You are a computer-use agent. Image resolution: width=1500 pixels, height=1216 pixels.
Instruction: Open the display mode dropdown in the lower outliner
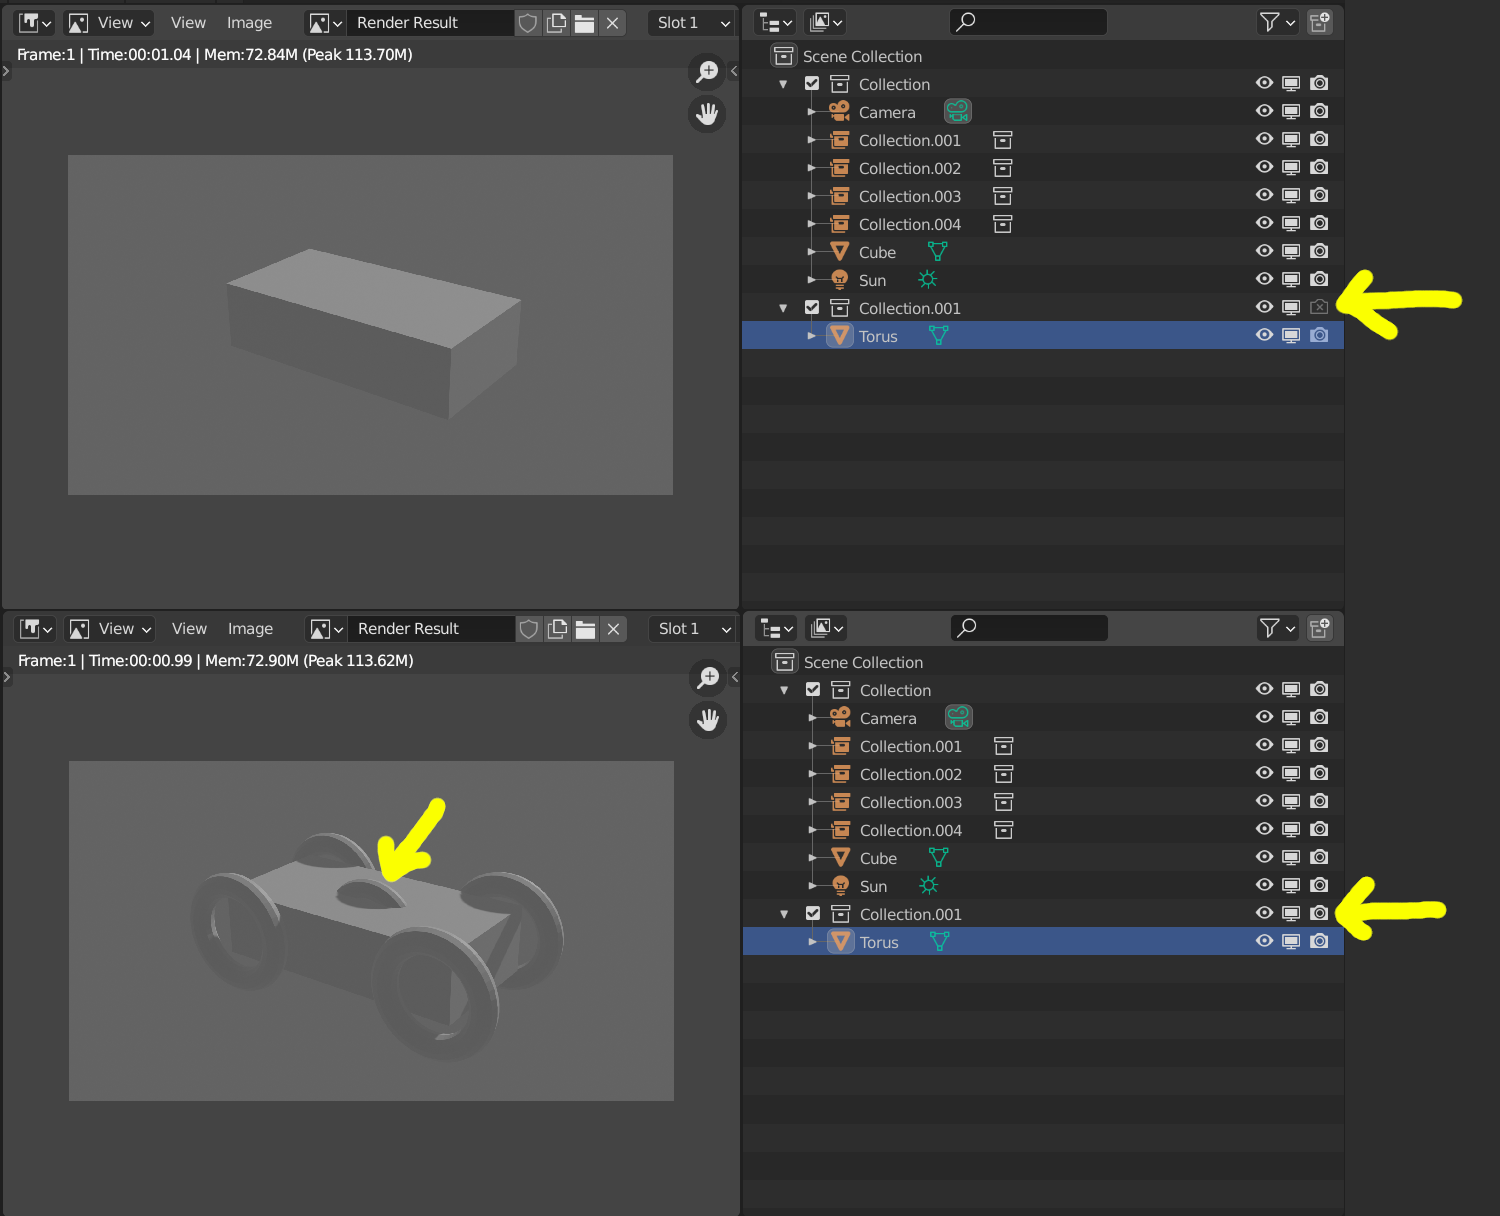point(826,628)
